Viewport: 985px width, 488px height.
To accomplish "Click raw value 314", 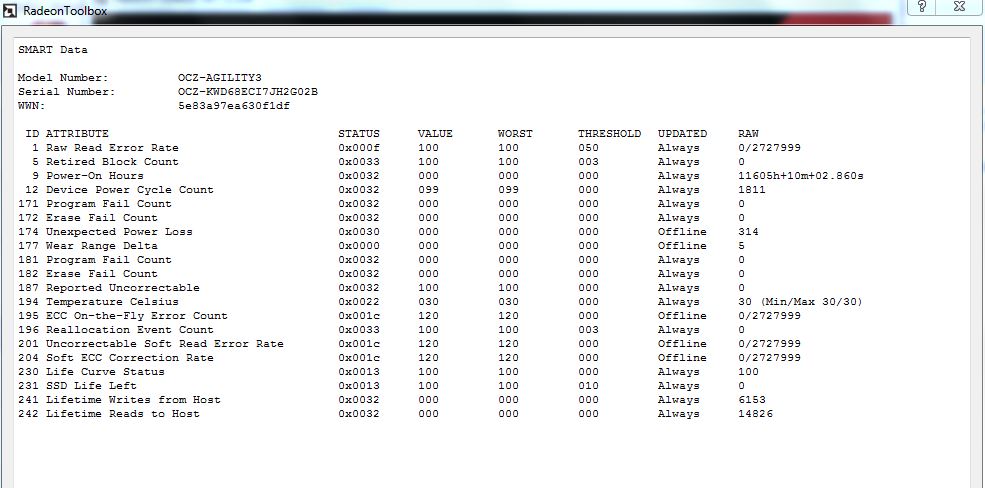I will (748, 232).
